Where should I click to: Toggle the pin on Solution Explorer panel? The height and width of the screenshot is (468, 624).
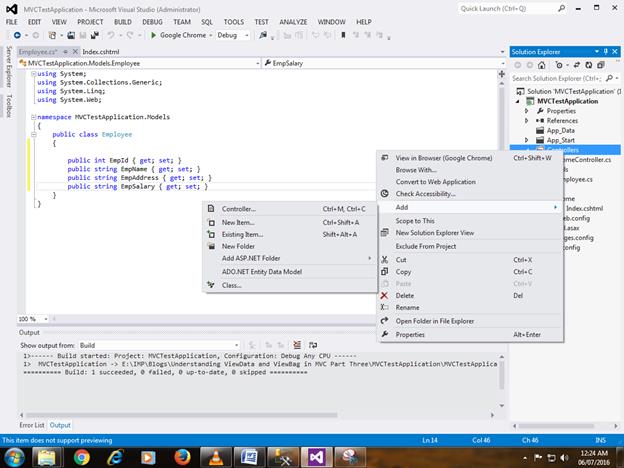[x=604, y=51]
